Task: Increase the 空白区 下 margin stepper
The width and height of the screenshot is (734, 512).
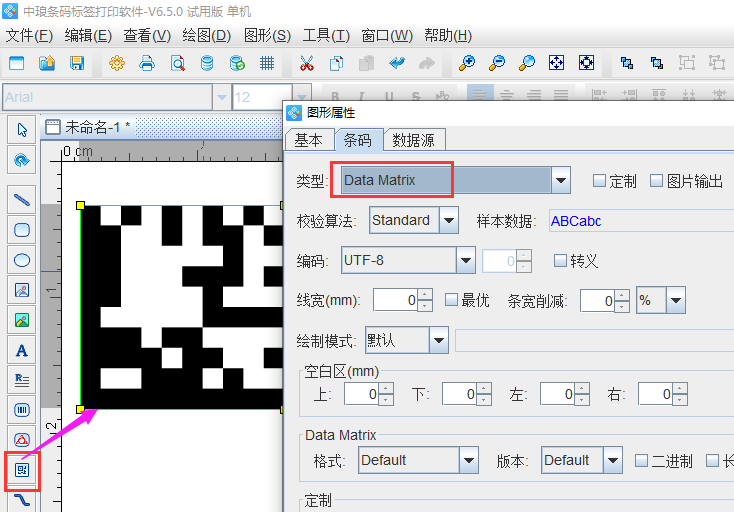Action: 484,388
